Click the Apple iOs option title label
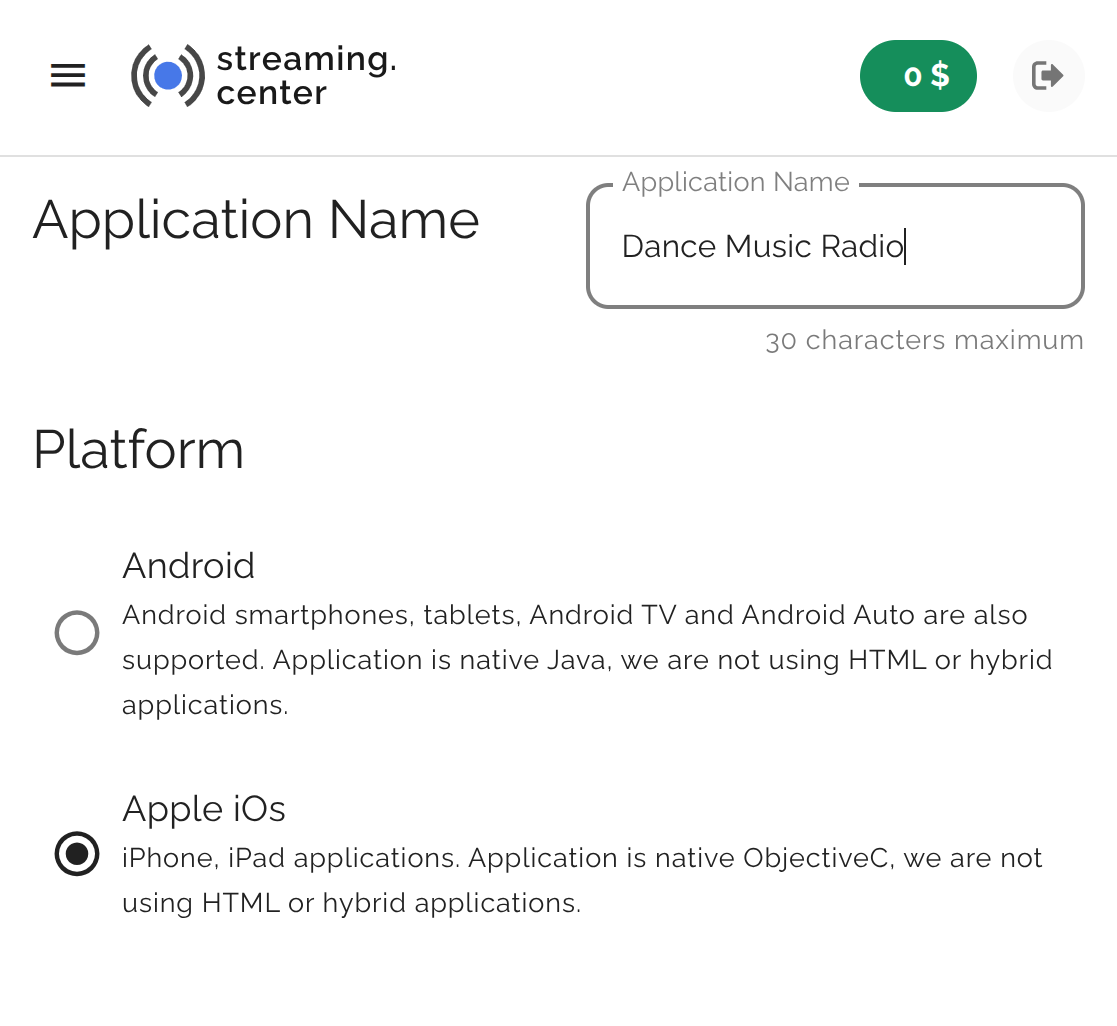 click(204, 809)
